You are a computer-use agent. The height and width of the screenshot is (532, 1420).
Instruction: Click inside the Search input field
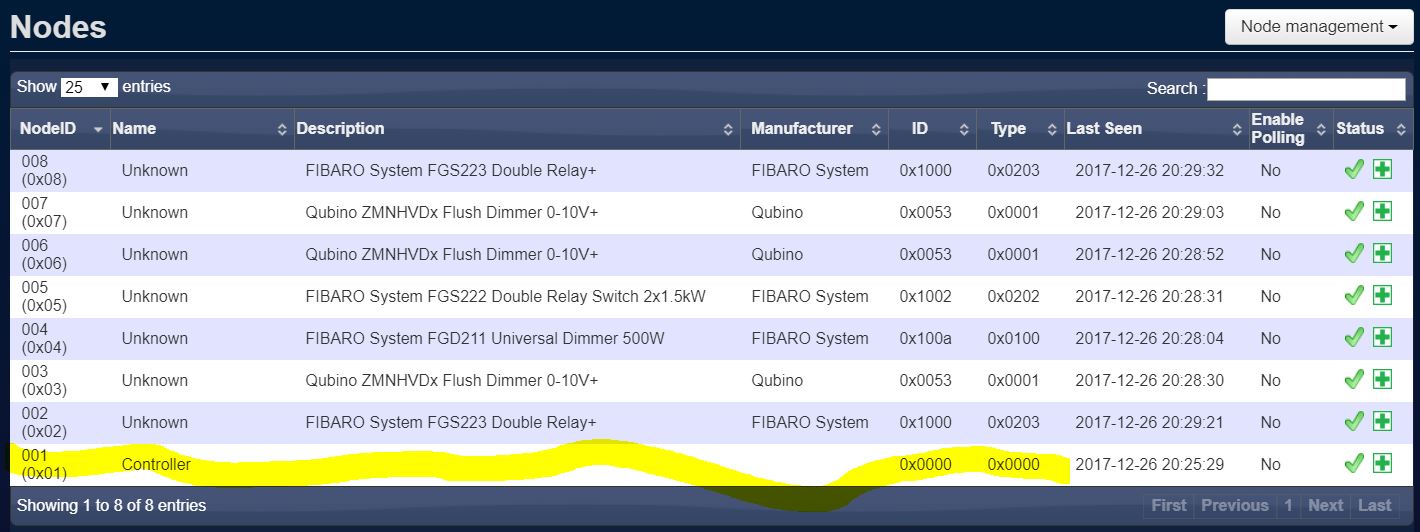pos(1306,89)
